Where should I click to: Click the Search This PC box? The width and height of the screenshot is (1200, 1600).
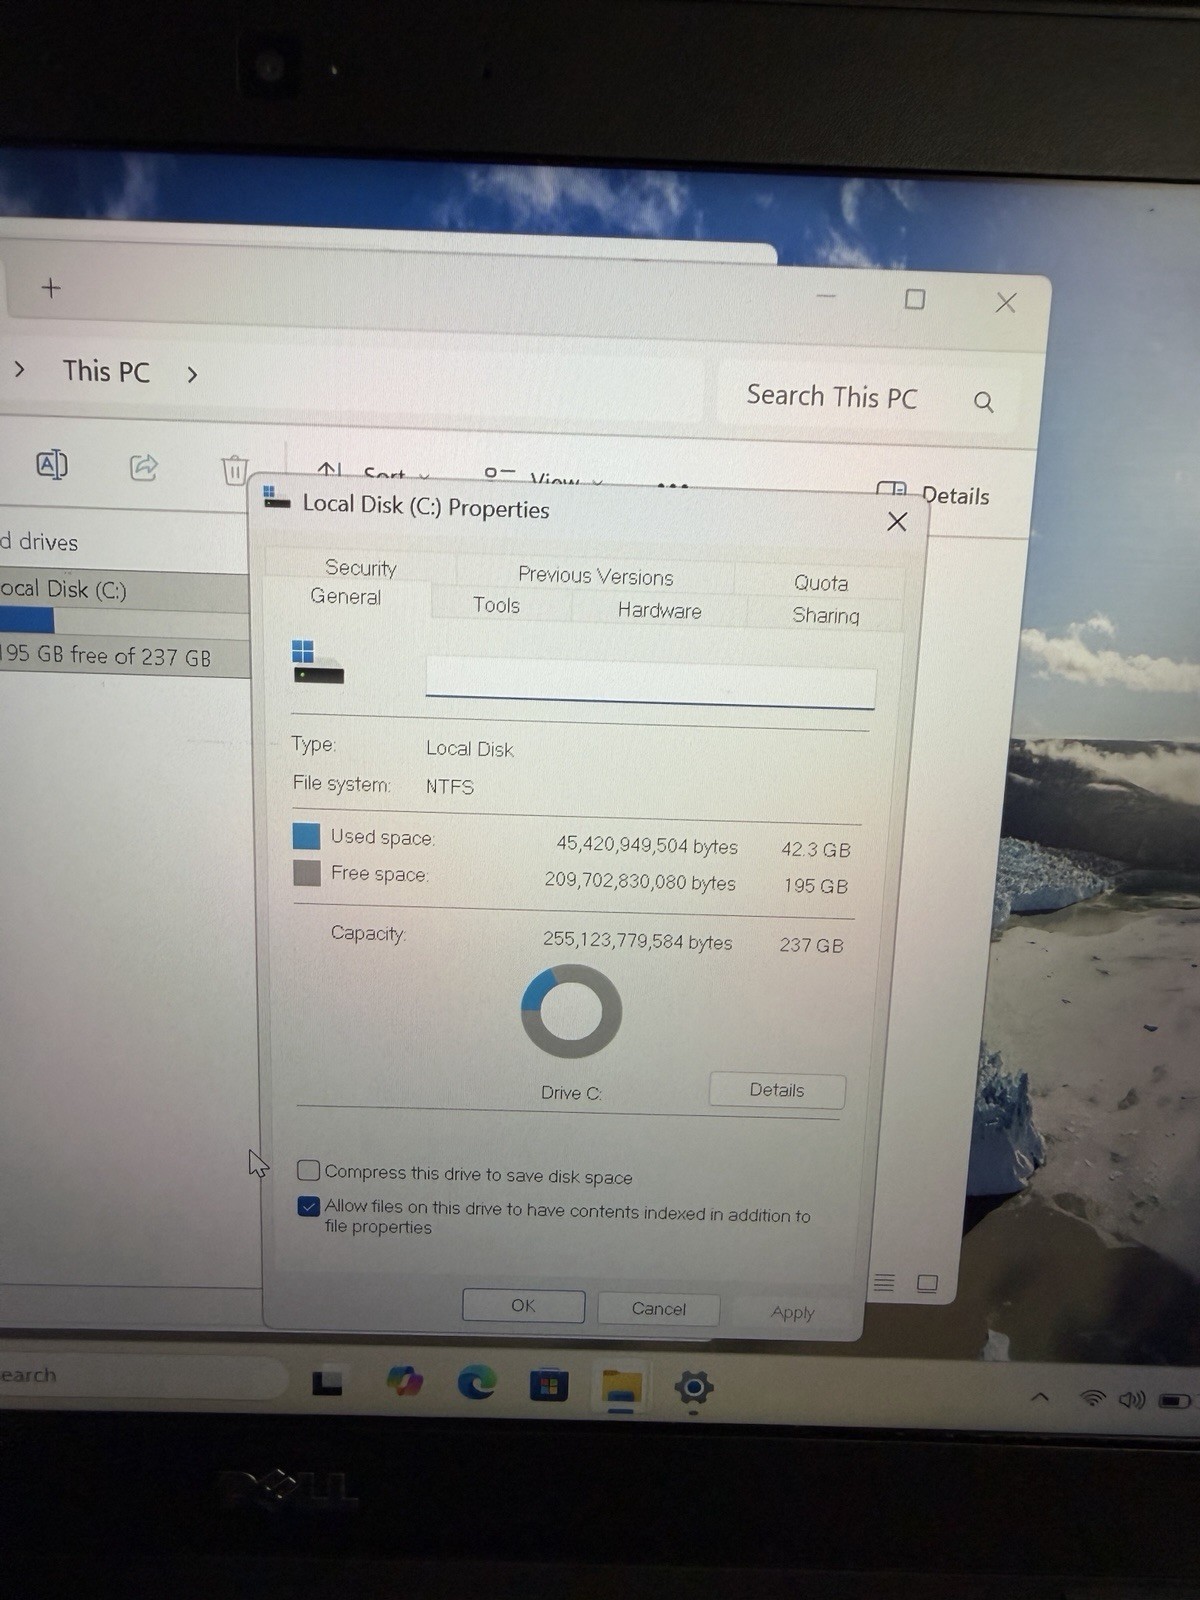click(x=868, y=398)
